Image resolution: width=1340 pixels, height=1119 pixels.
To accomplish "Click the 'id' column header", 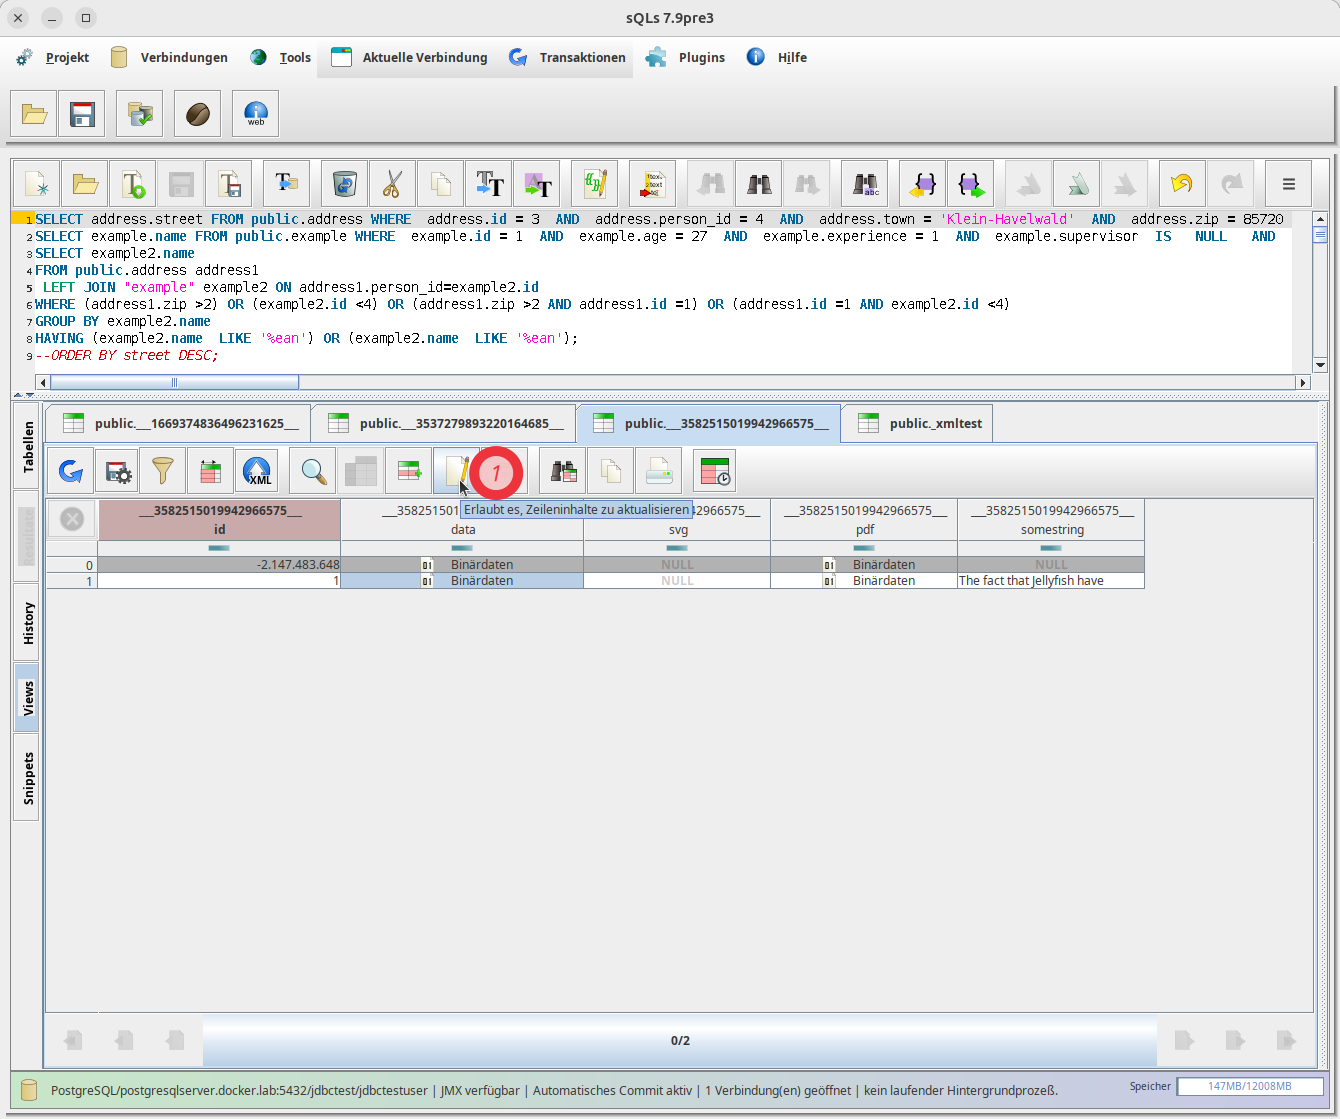I will tap(220, 520).
